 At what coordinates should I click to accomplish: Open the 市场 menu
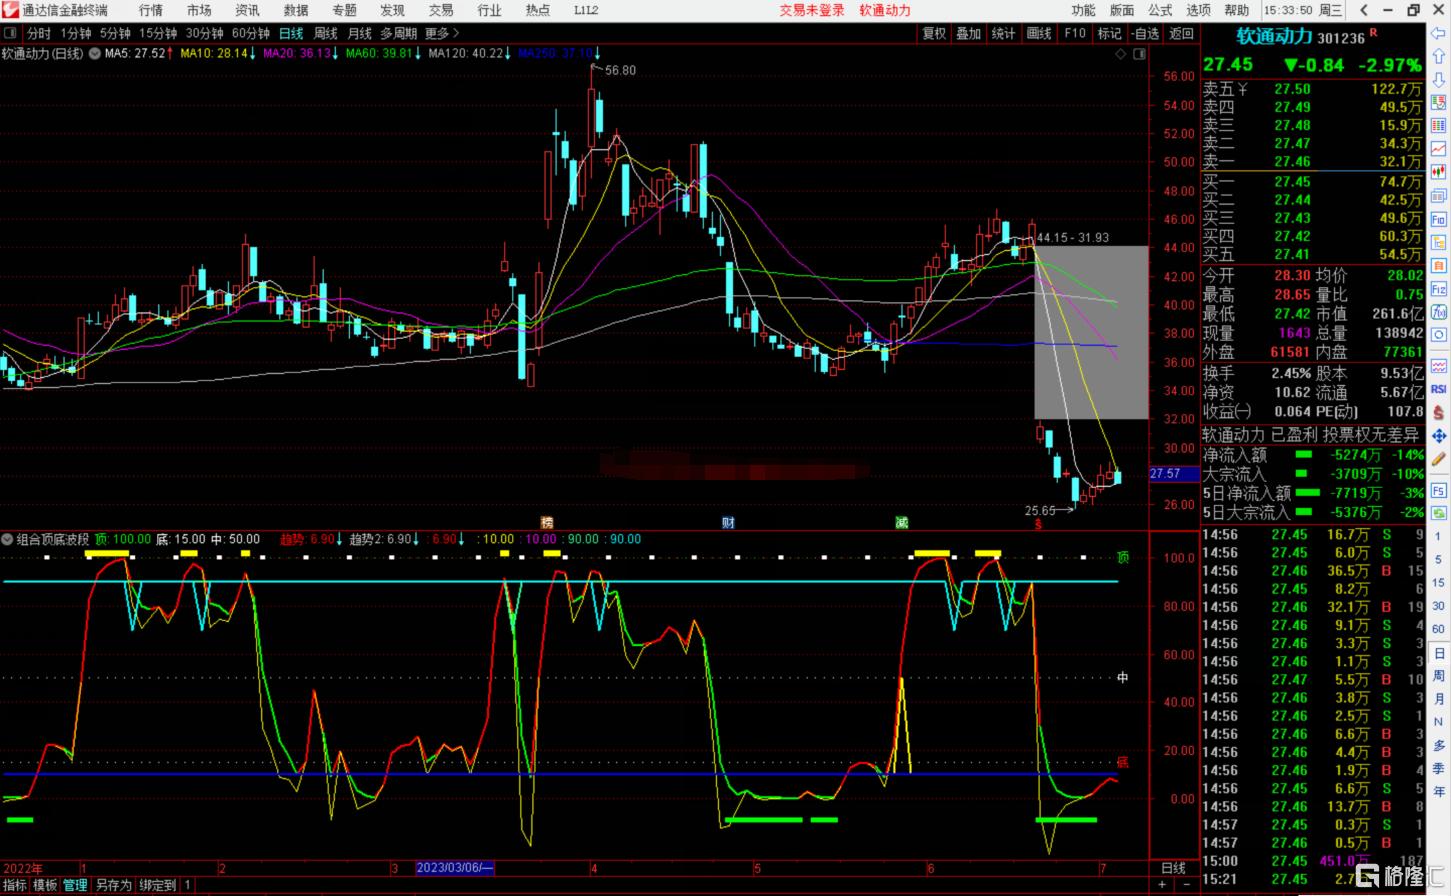[x=199, y=10]
